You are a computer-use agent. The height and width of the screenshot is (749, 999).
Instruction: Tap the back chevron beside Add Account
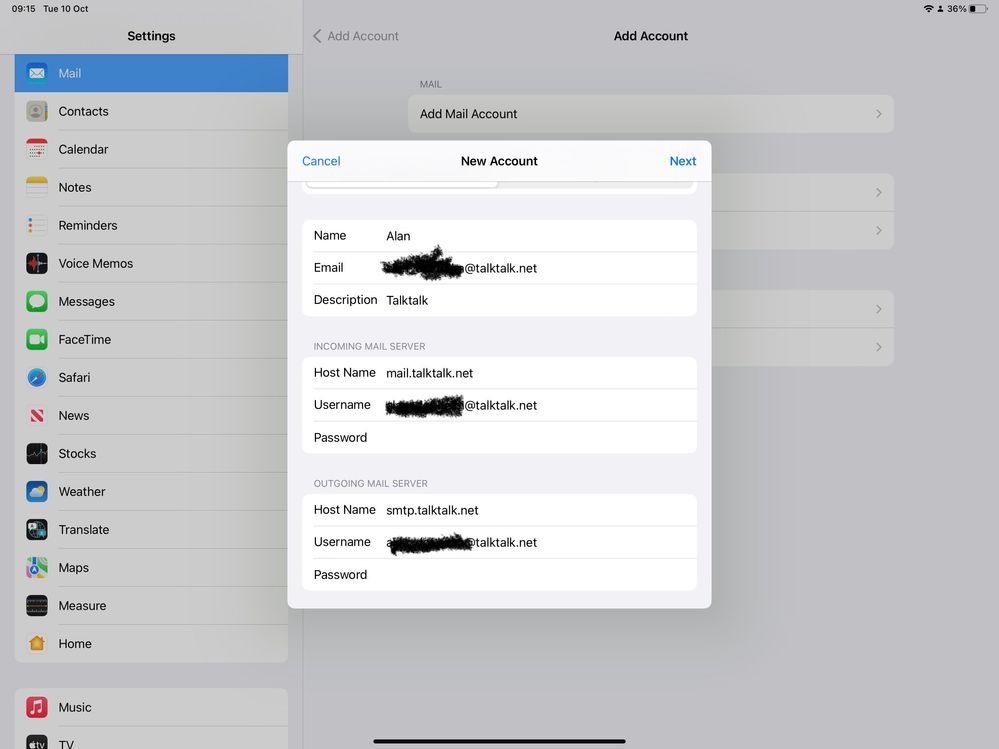click(x=317, y=36)
